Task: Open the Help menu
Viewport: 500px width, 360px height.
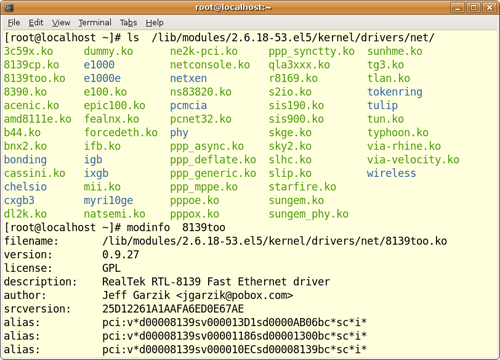Action: [154, 23]
